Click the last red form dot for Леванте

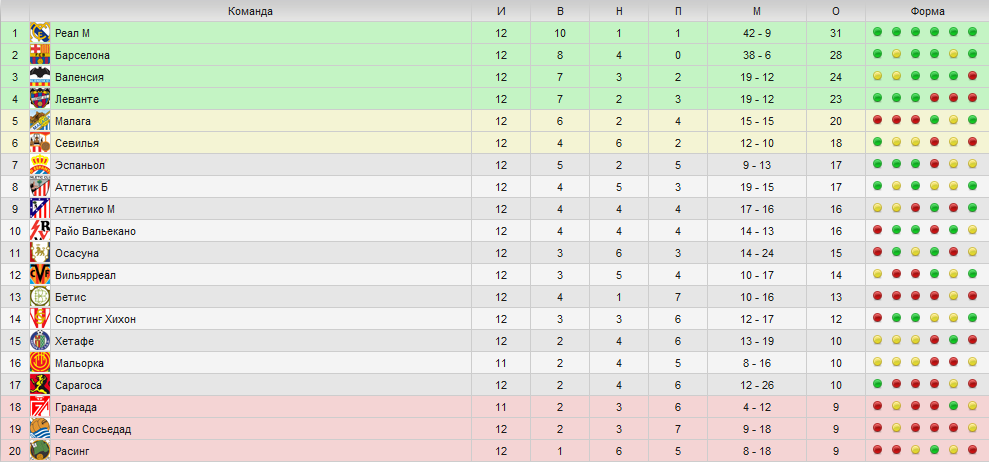pyautogui.click(x=973, y=98)
